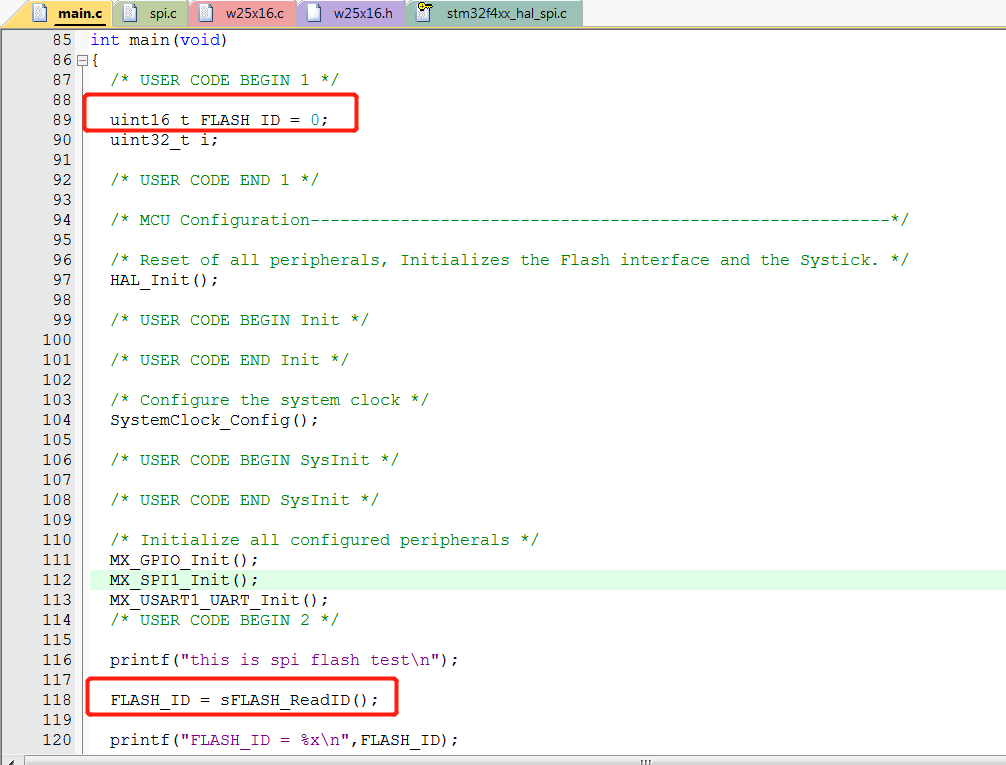Click the 'MCU Configuration' comment line
This screenshot has height=765, width=1006.
tap(509, 220)
